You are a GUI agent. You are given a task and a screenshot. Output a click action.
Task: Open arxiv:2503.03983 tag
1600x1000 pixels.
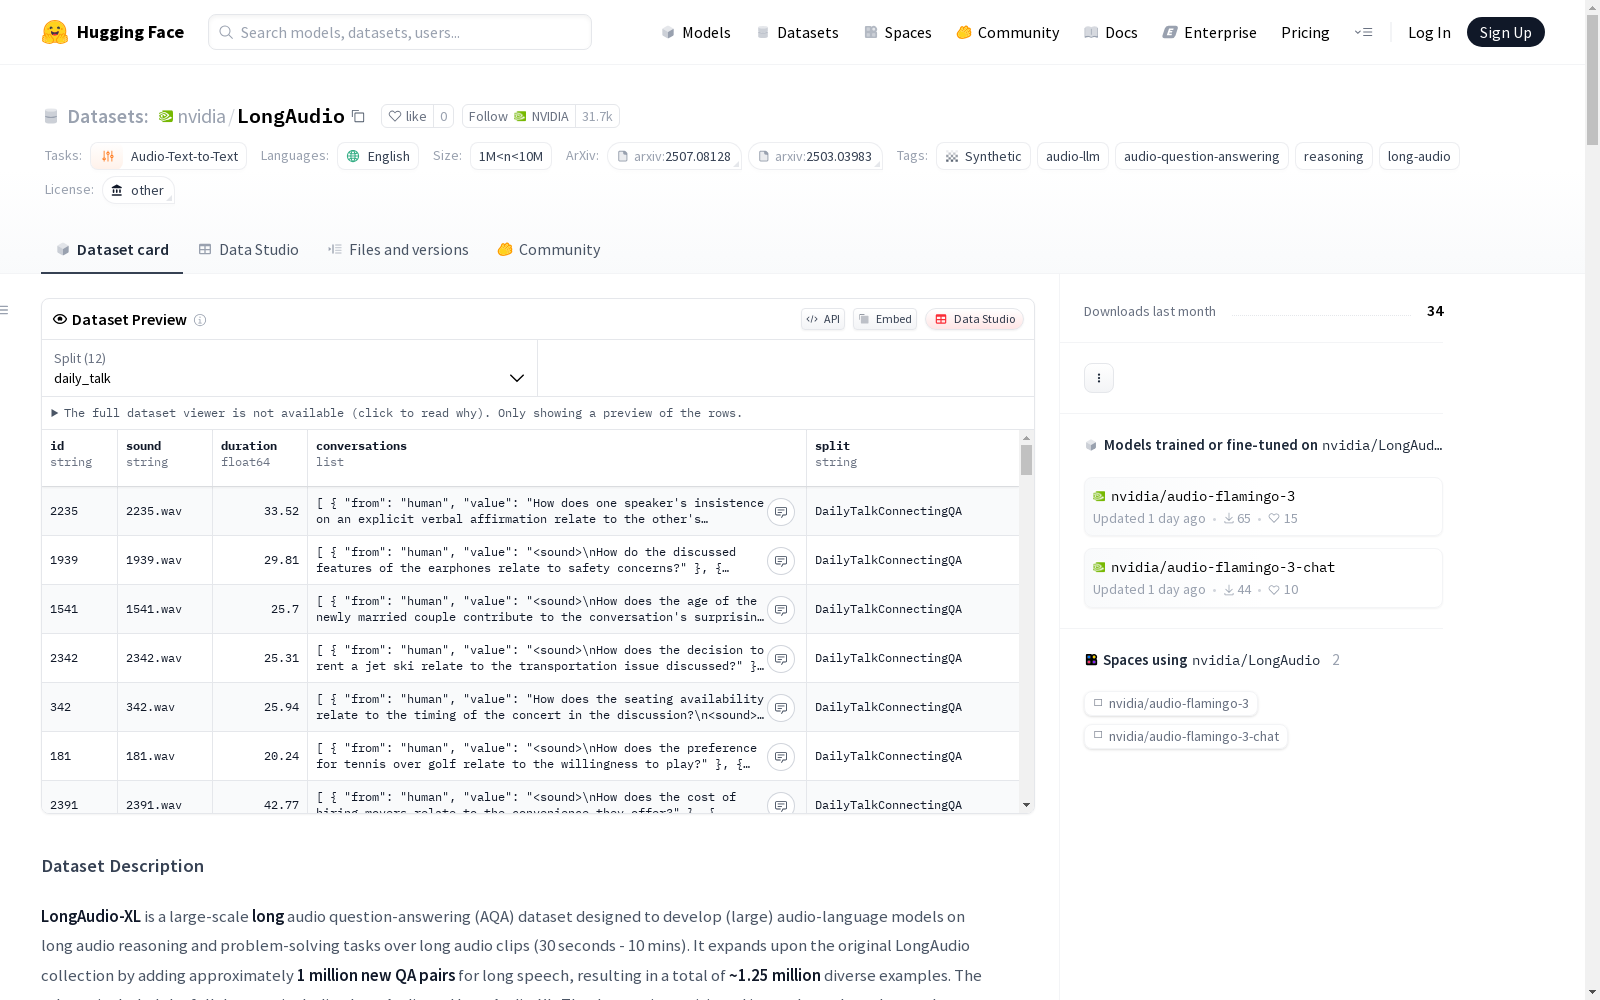(815, 156)
